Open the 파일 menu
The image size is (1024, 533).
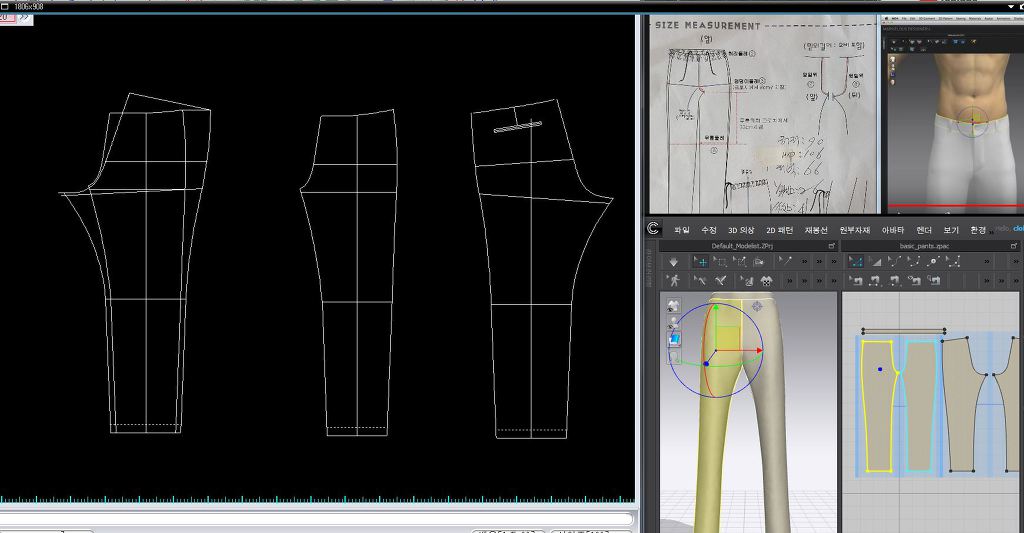click(682, 230)
